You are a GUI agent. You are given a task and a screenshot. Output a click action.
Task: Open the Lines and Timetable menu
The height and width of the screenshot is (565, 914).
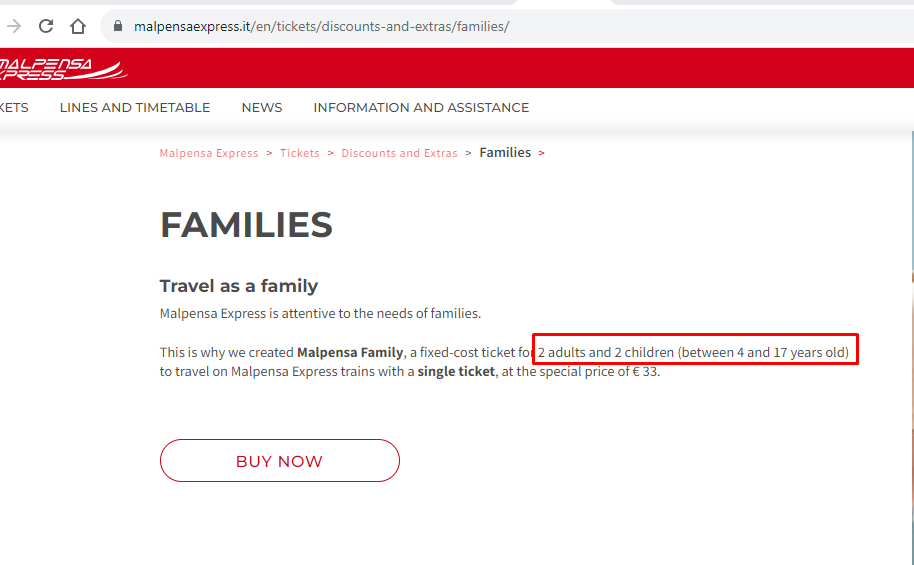click(135, 107)
